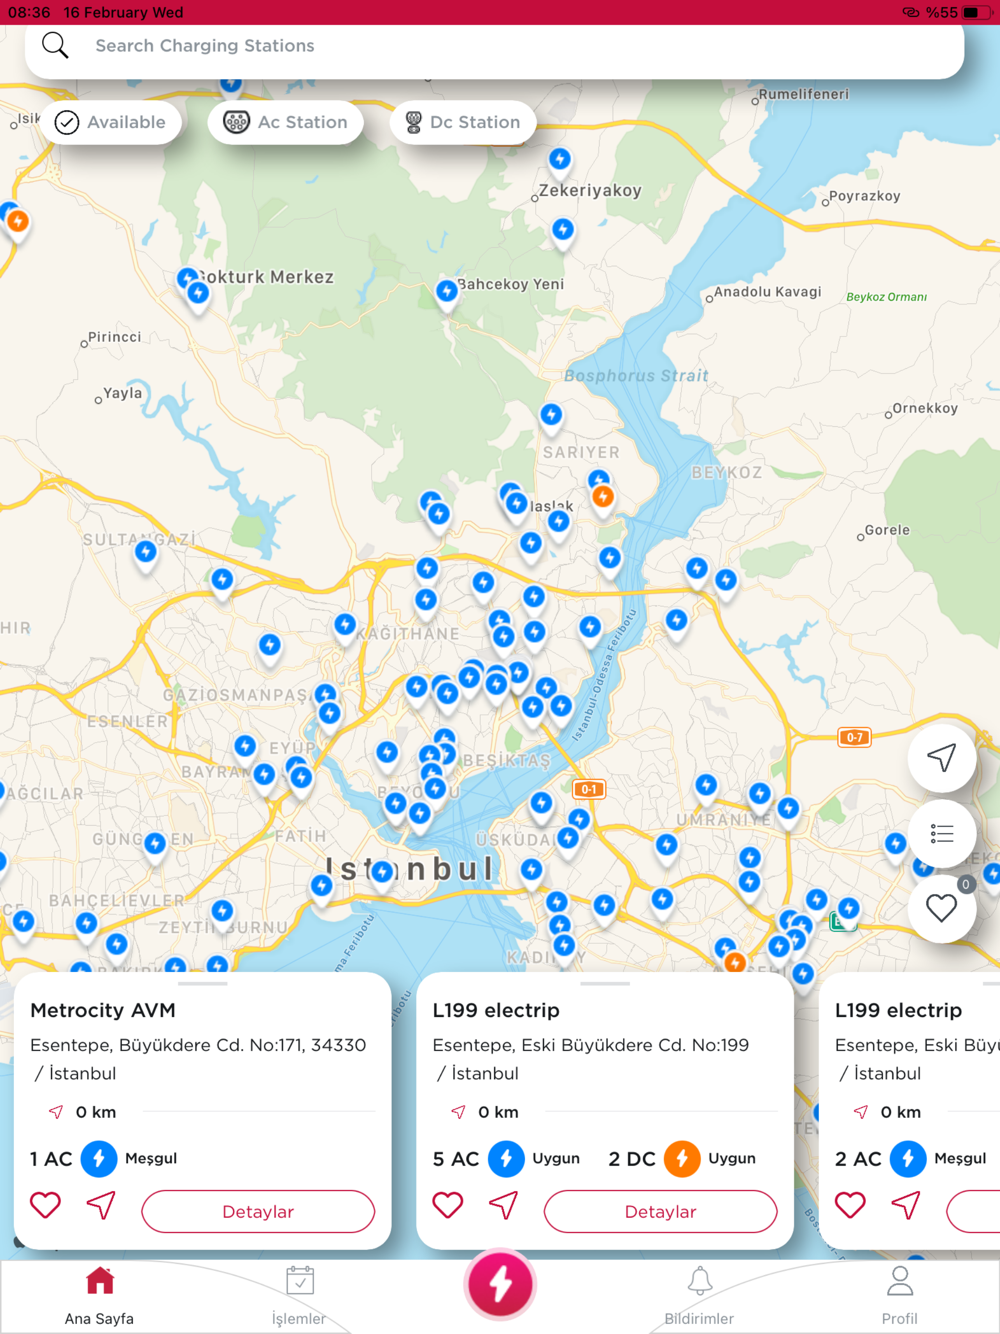Select station pin left of Kagithane label
The image size is (1000, 1334).
344,627
